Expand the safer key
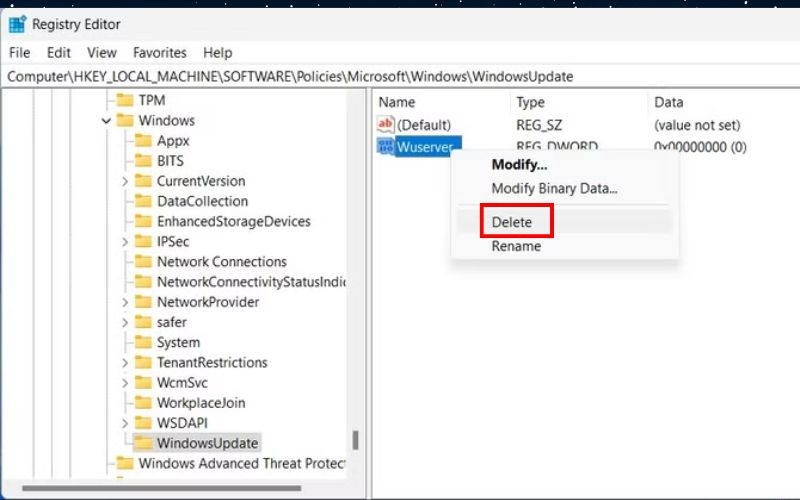 click(x=124, y=322)
